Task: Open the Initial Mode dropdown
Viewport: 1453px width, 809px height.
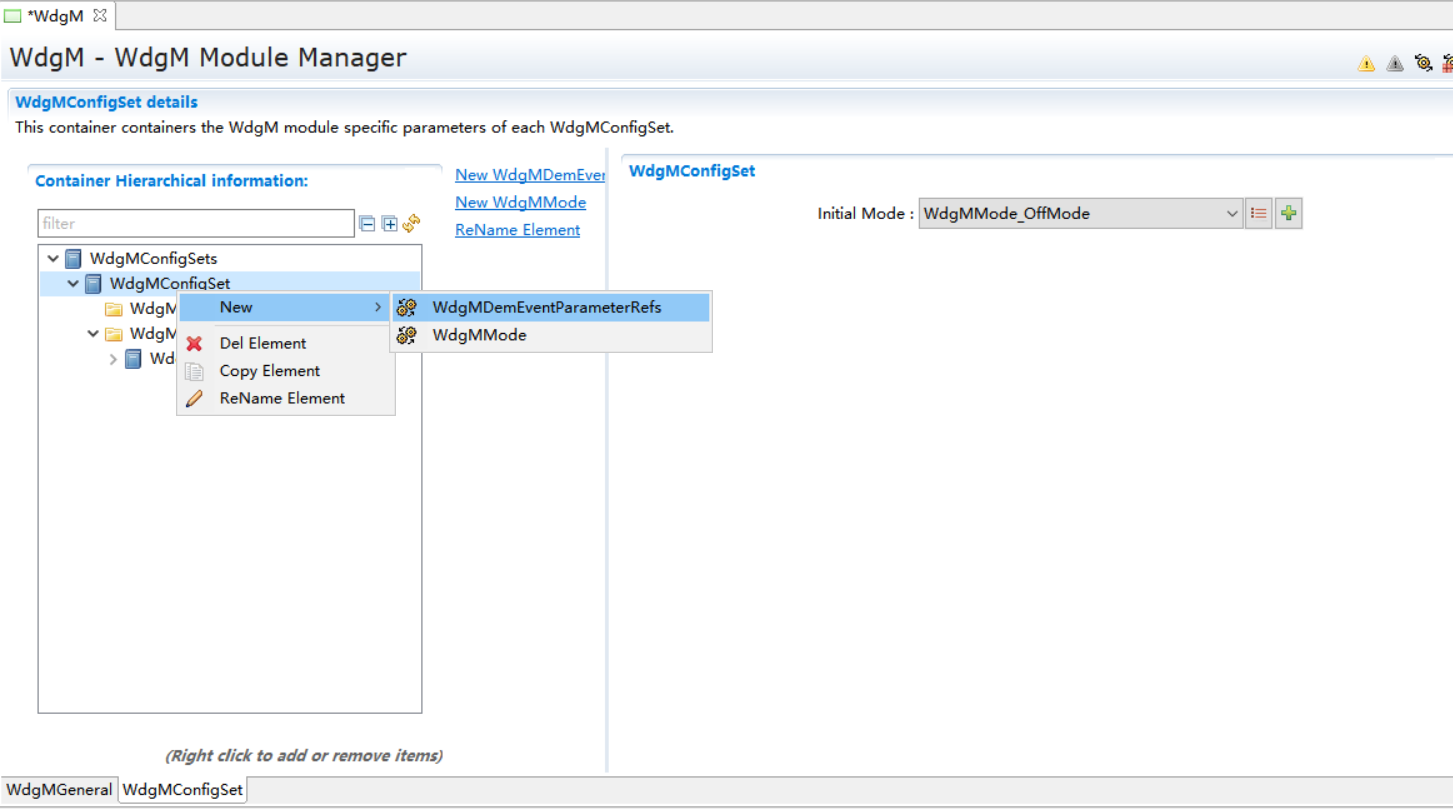Action: 1232,214
